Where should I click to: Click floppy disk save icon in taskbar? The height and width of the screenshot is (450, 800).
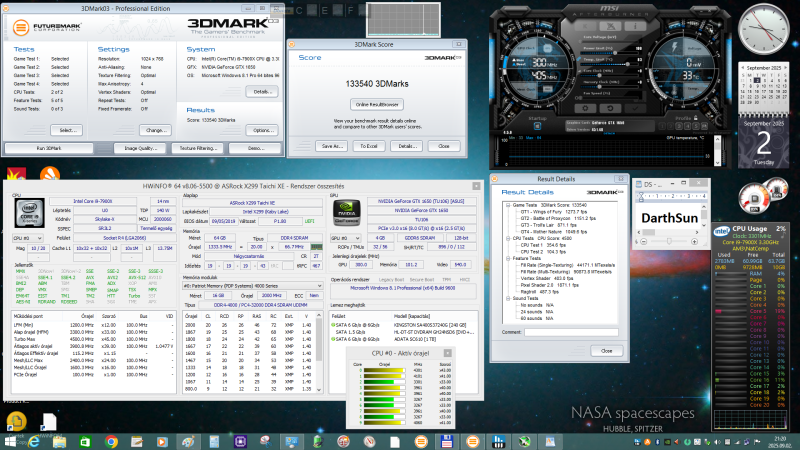(446, 442)
